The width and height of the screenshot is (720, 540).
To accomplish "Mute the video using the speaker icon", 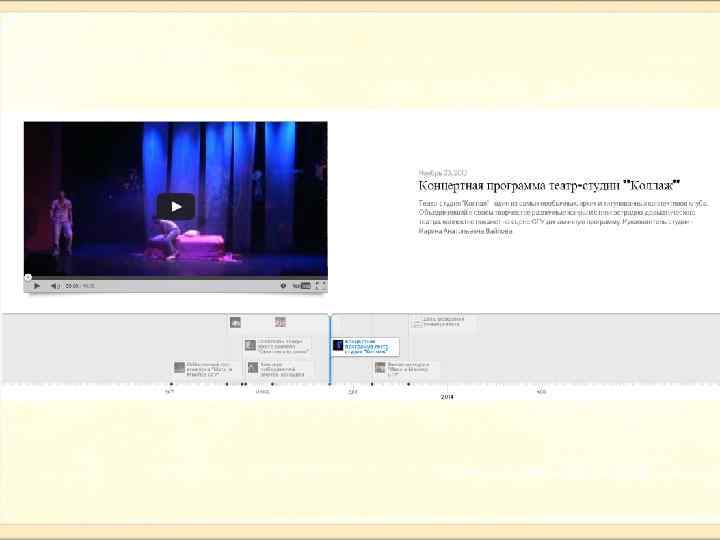I will pos(55,286).
